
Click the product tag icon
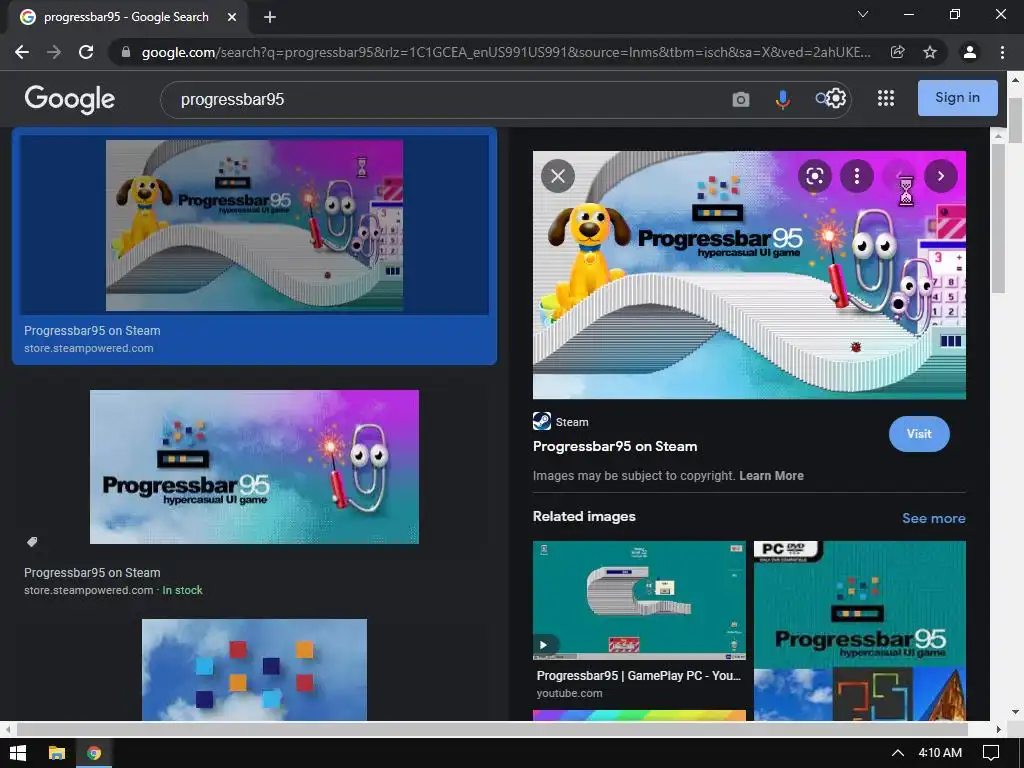[32, 541]
